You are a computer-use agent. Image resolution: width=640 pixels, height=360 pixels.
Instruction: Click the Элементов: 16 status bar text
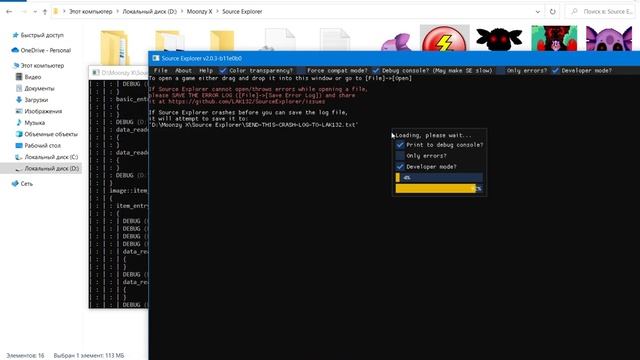pos(25,356)
